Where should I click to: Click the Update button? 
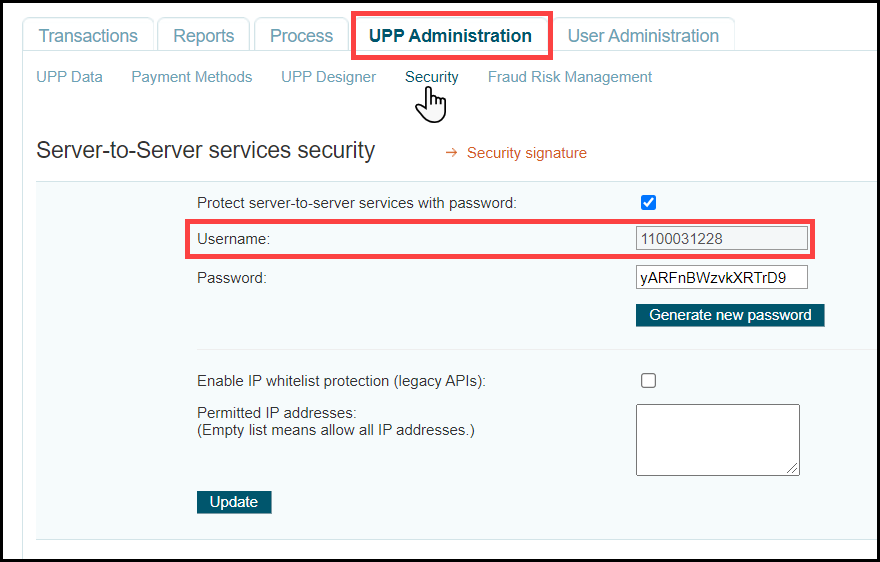coord(234,502)
